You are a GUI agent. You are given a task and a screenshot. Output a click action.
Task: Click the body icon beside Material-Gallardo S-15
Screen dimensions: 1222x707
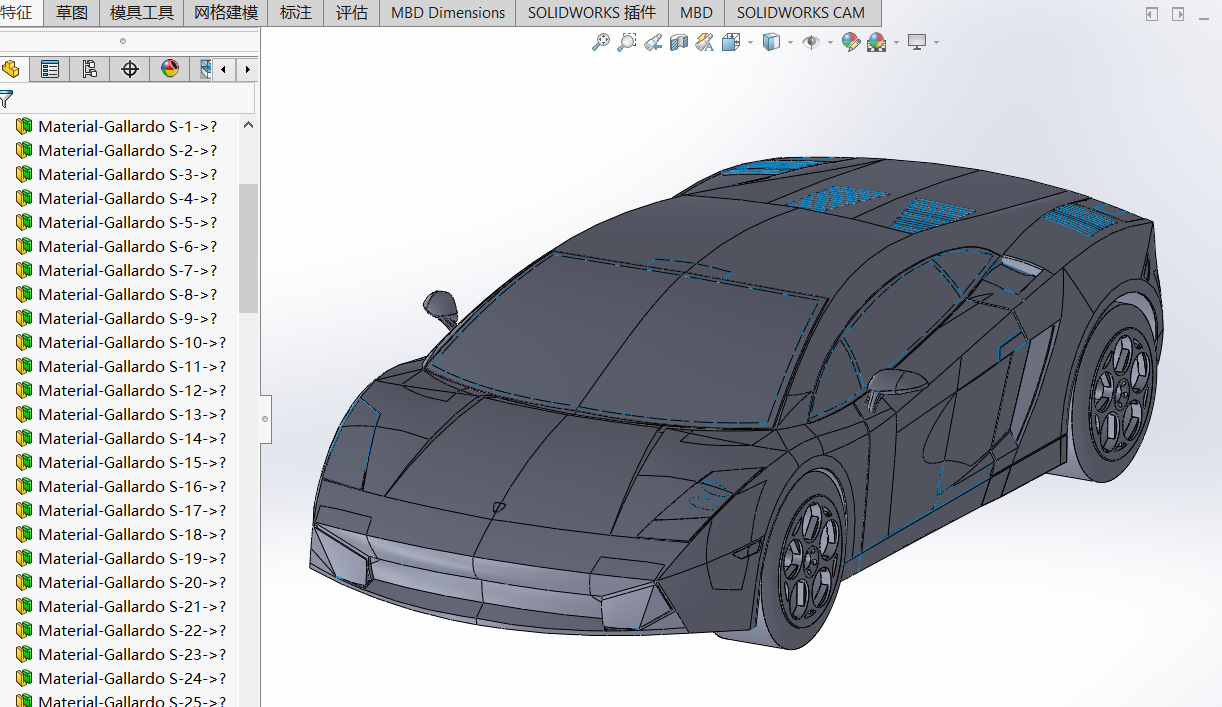(x=24, y=462)
